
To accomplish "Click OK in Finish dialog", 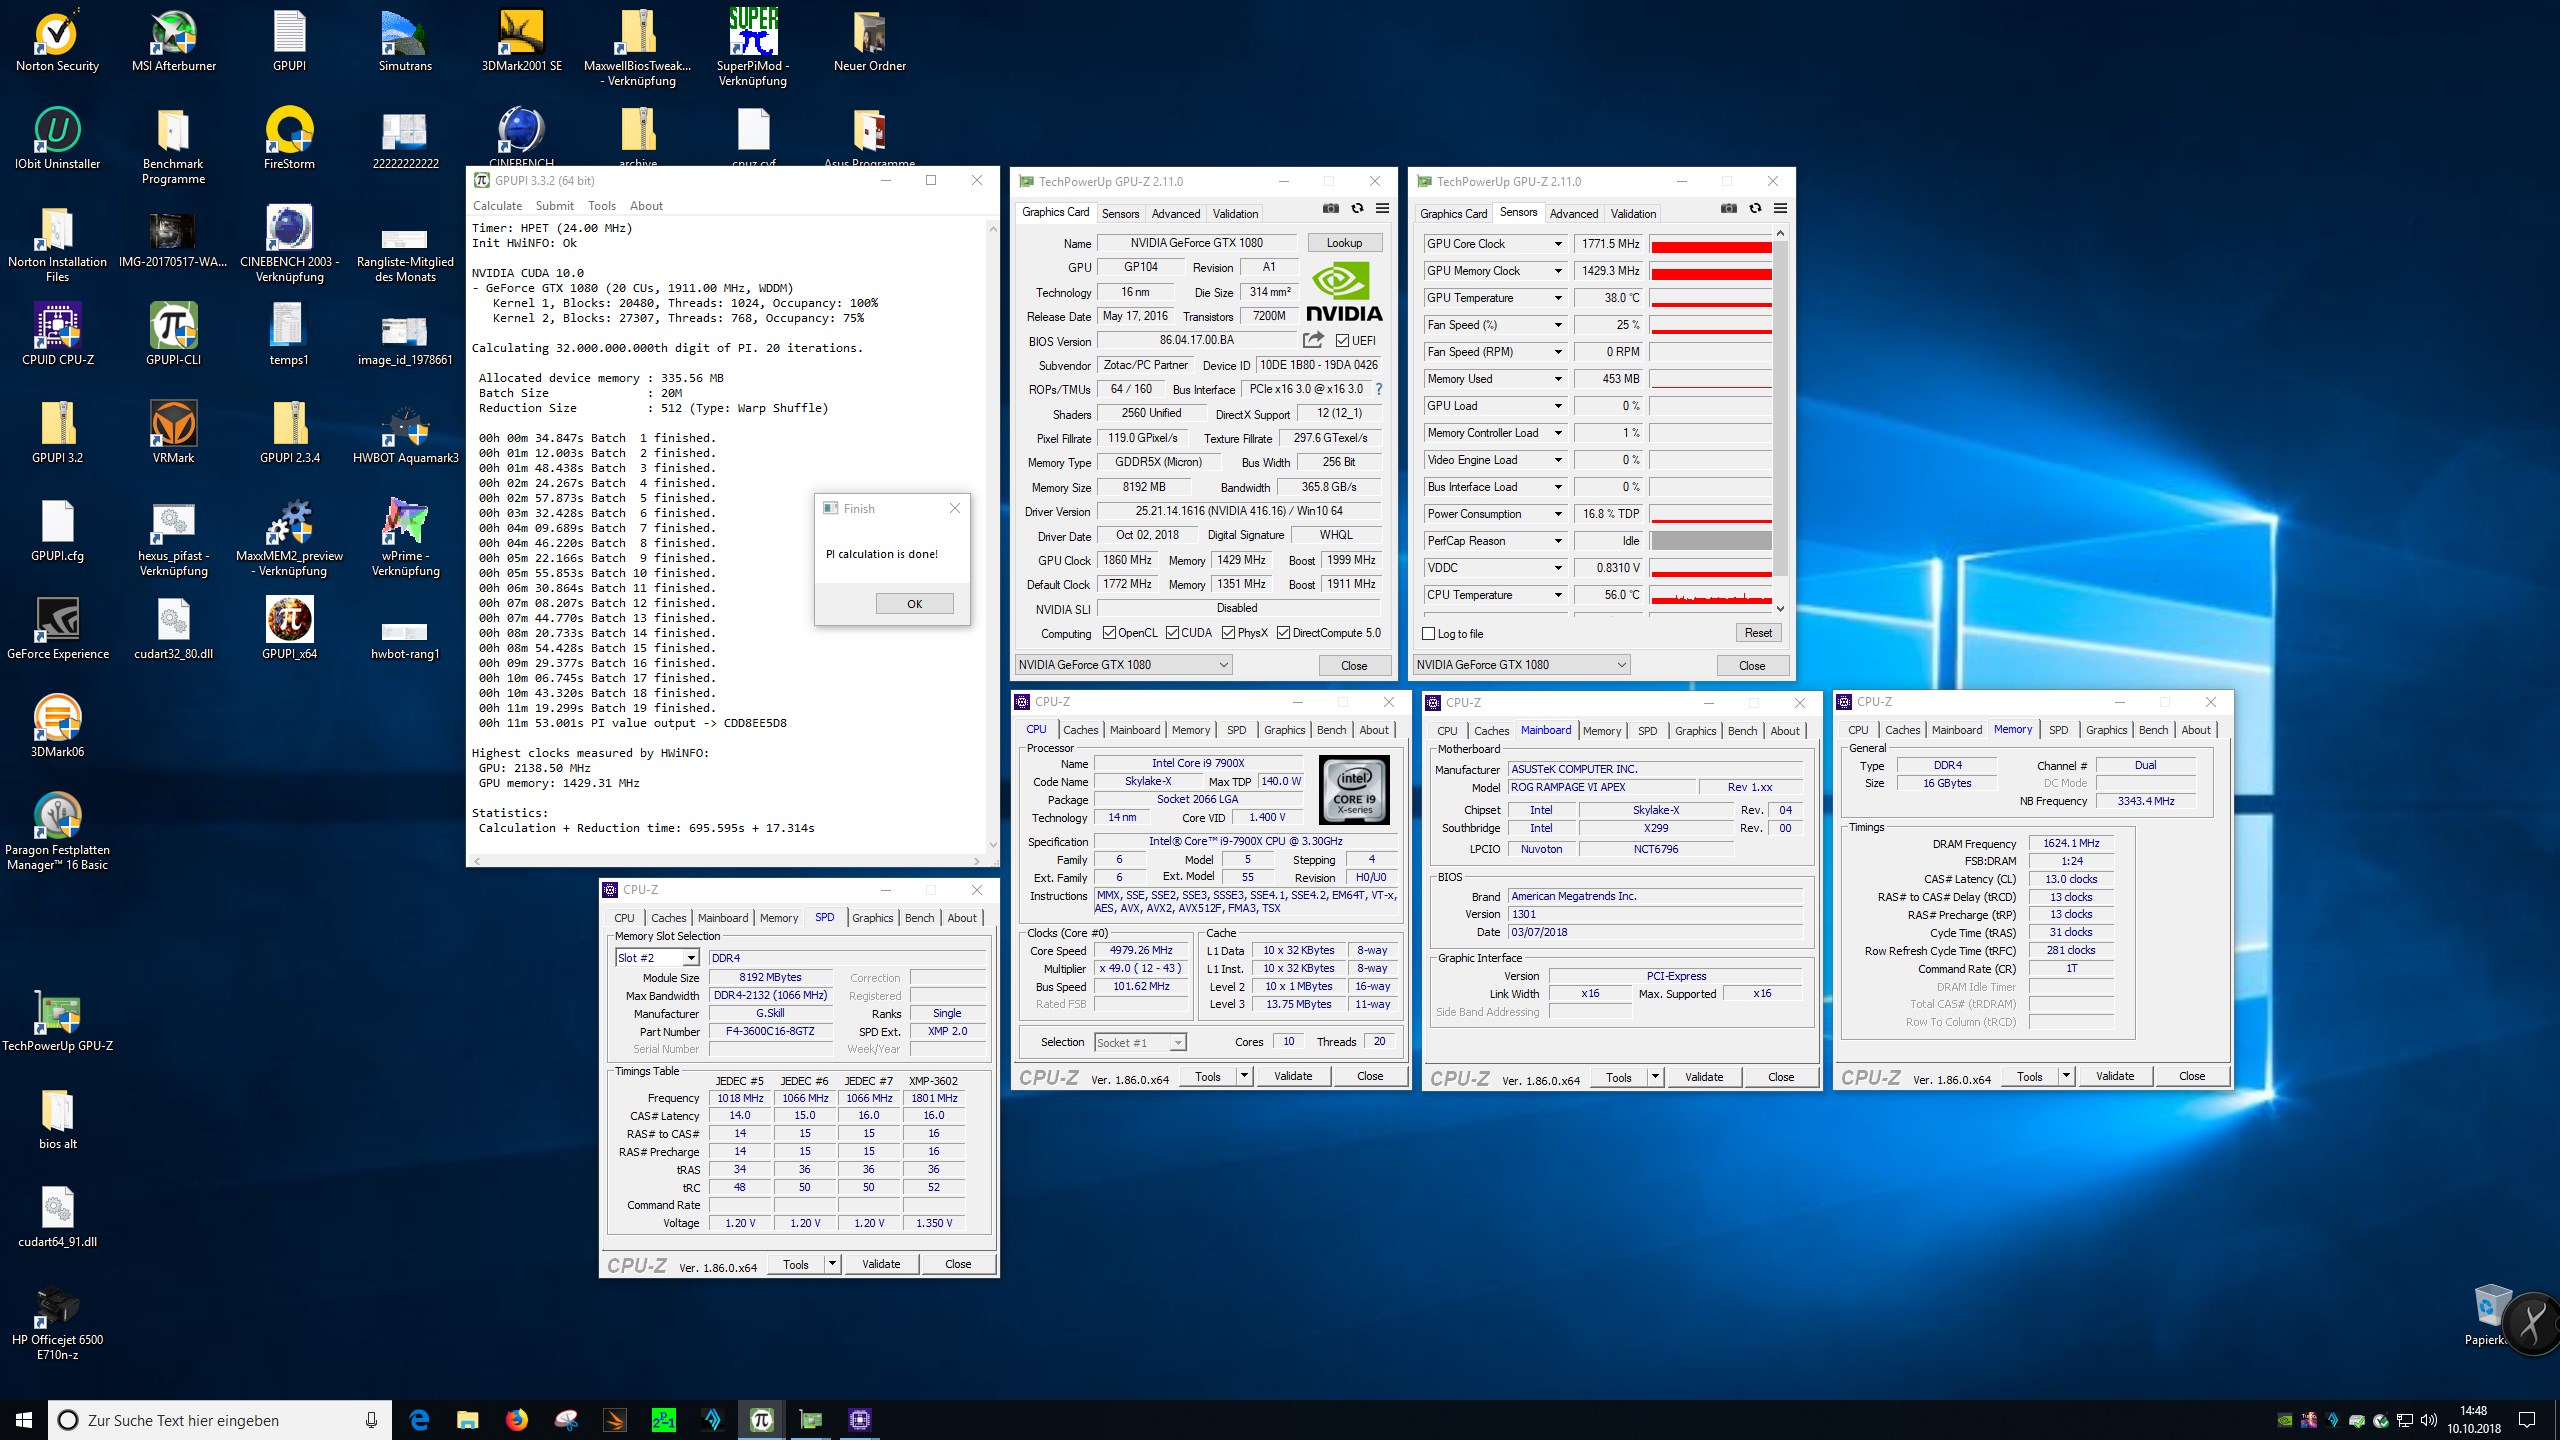I will point(914,604).
